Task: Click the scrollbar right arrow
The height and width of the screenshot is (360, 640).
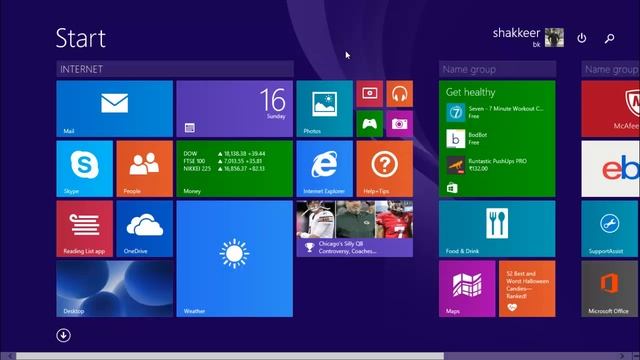Action: (622, 356)
